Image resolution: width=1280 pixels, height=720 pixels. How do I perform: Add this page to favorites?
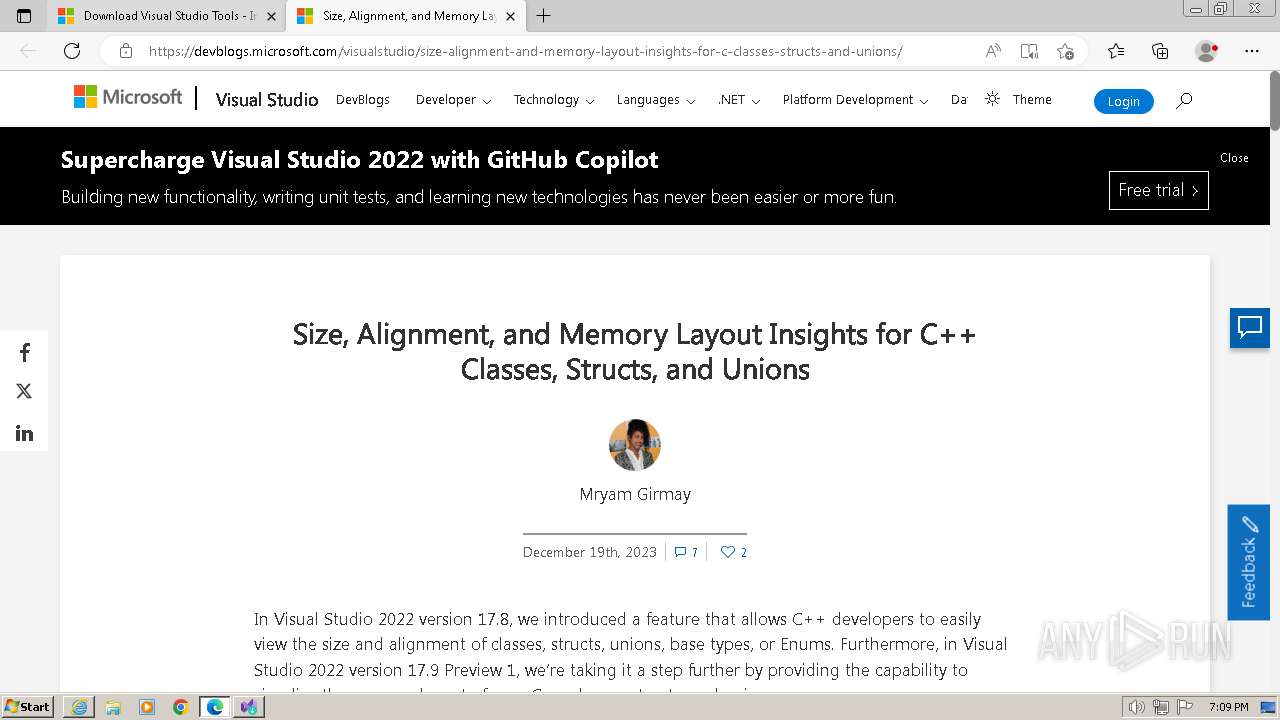click(x=1065, y=51)
